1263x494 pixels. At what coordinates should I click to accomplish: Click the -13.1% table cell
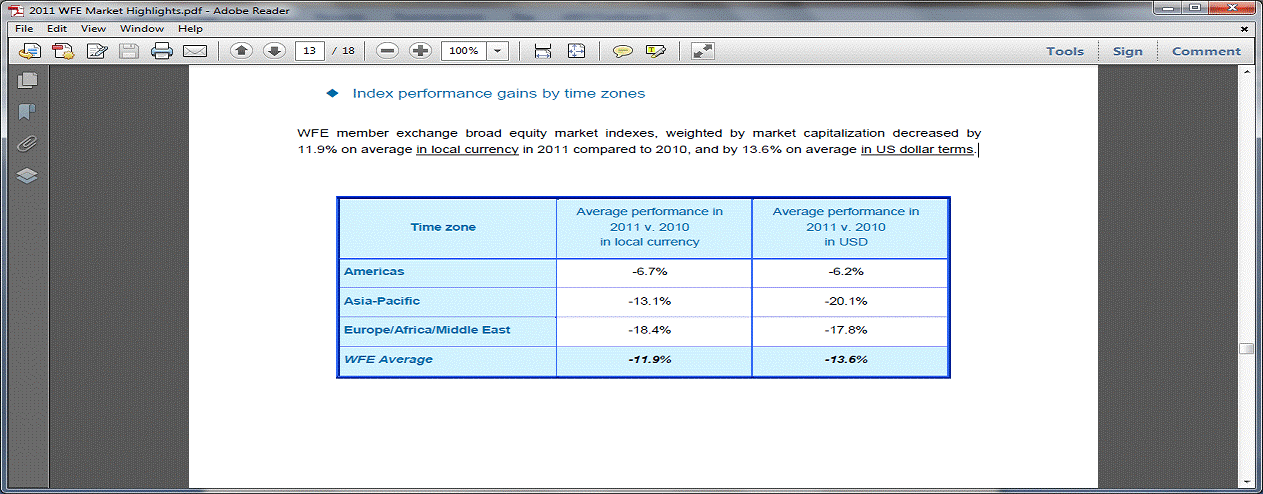654,300
